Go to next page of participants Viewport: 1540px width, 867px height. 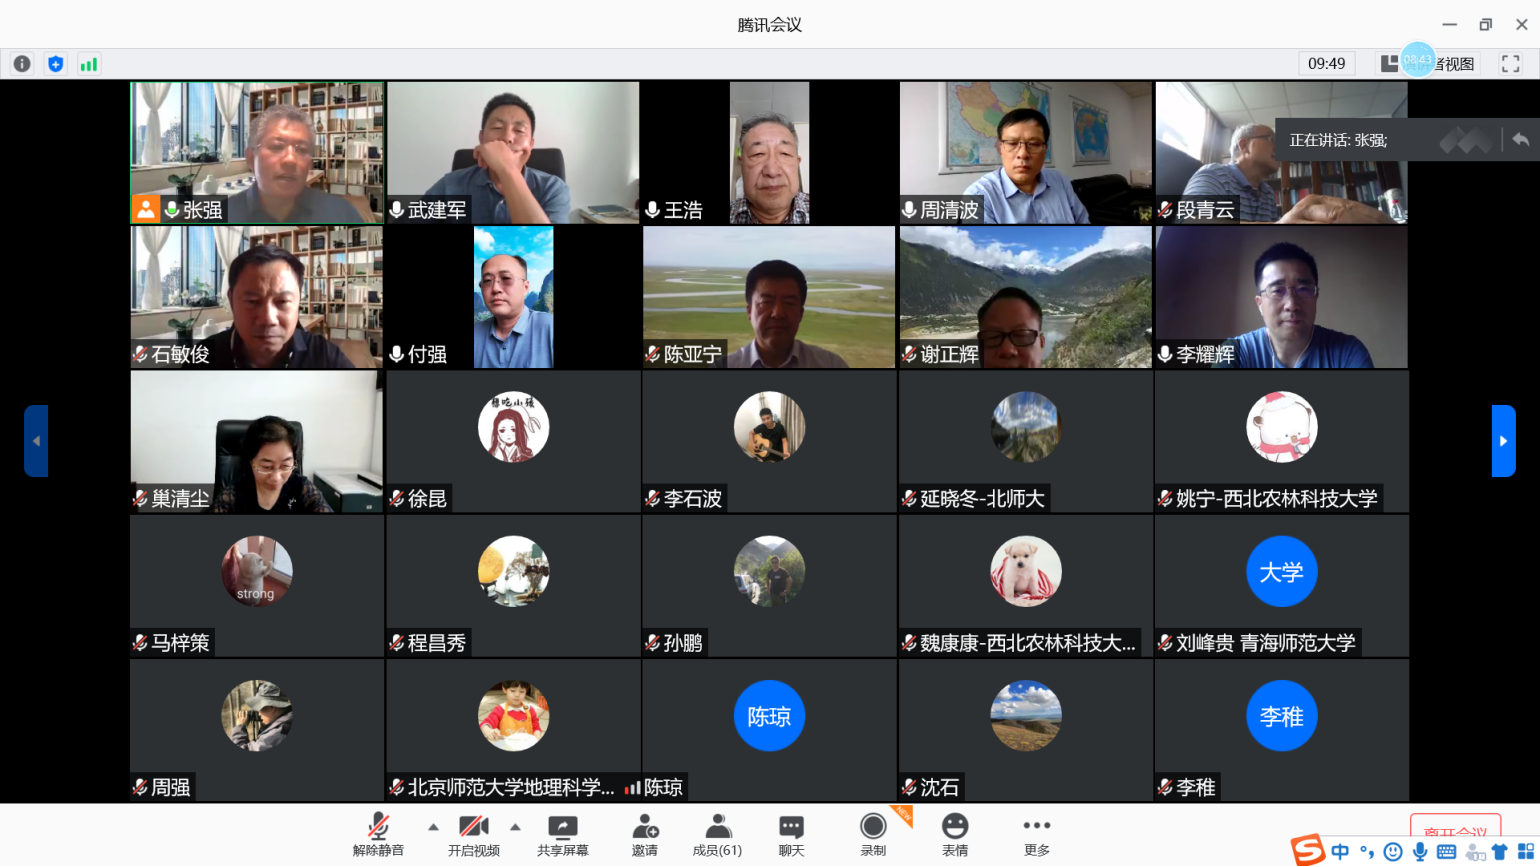pos(1503,441)
